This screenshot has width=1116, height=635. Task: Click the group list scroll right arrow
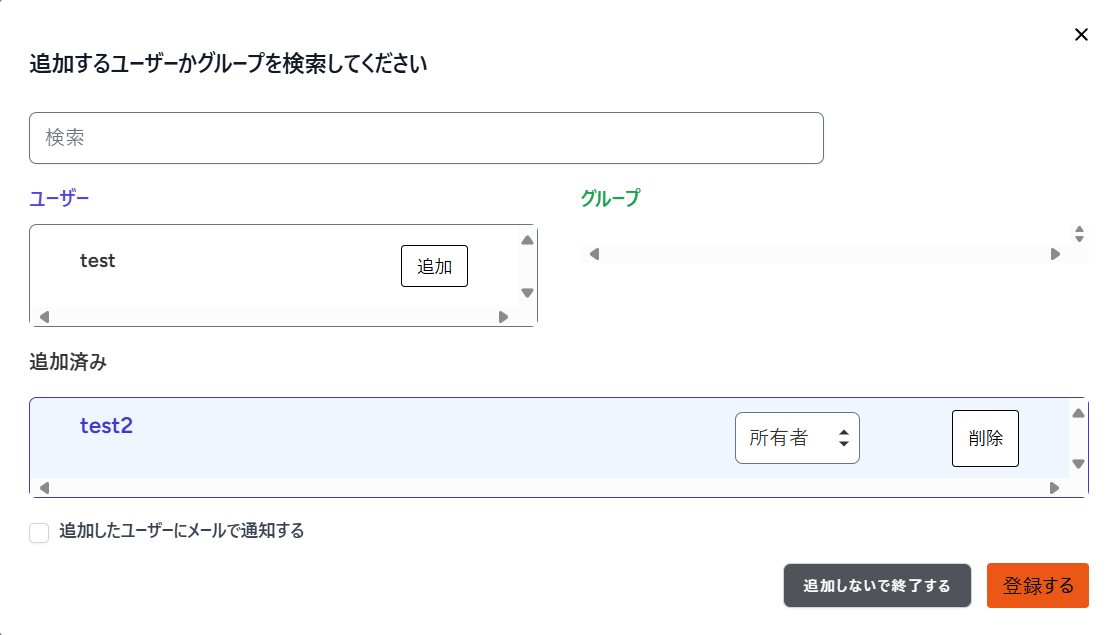coord(1055,254)
